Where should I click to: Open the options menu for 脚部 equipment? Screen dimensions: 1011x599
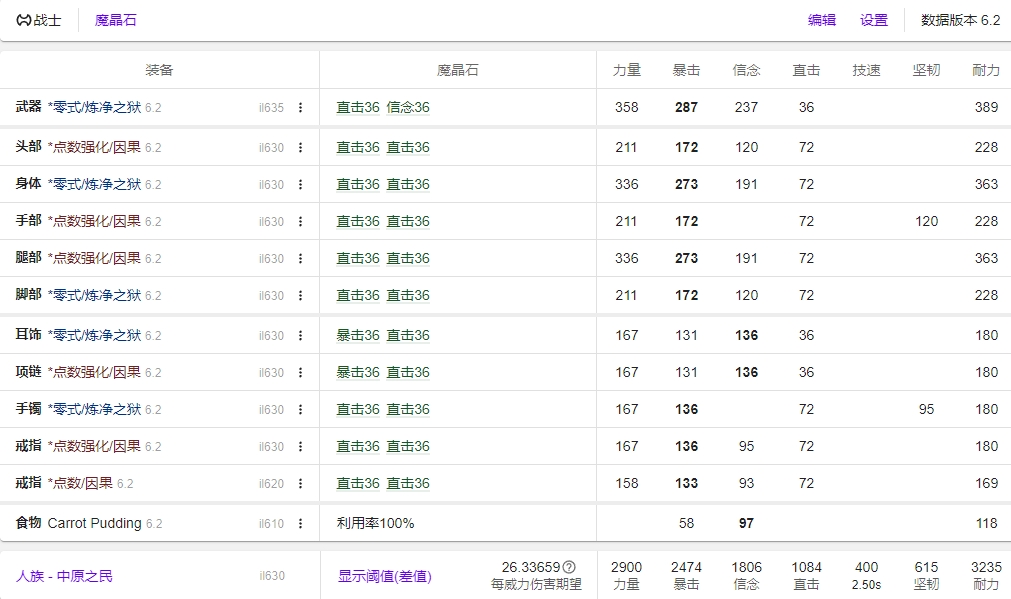tap(300, 295)
